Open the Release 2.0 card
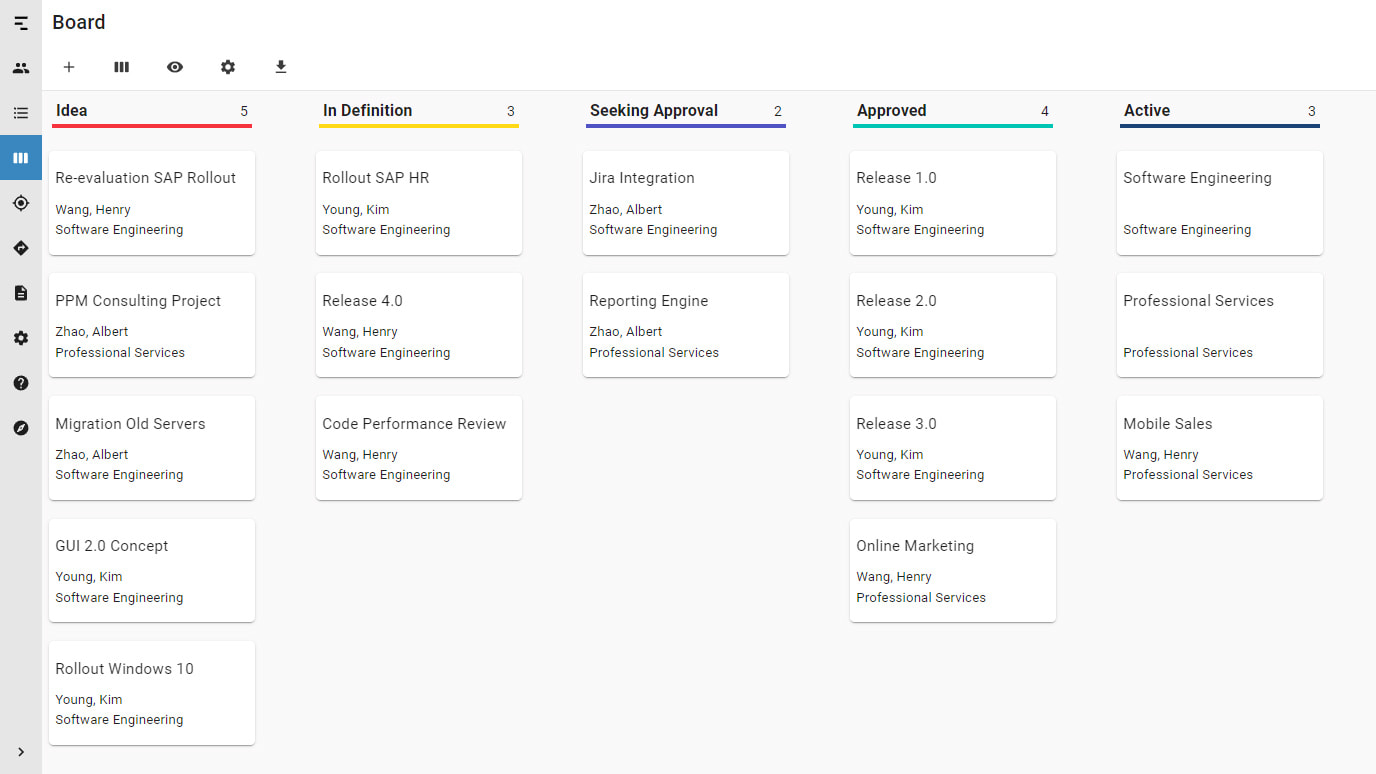The height and width of the screenshot is (774, 1376). click(953, 325)
